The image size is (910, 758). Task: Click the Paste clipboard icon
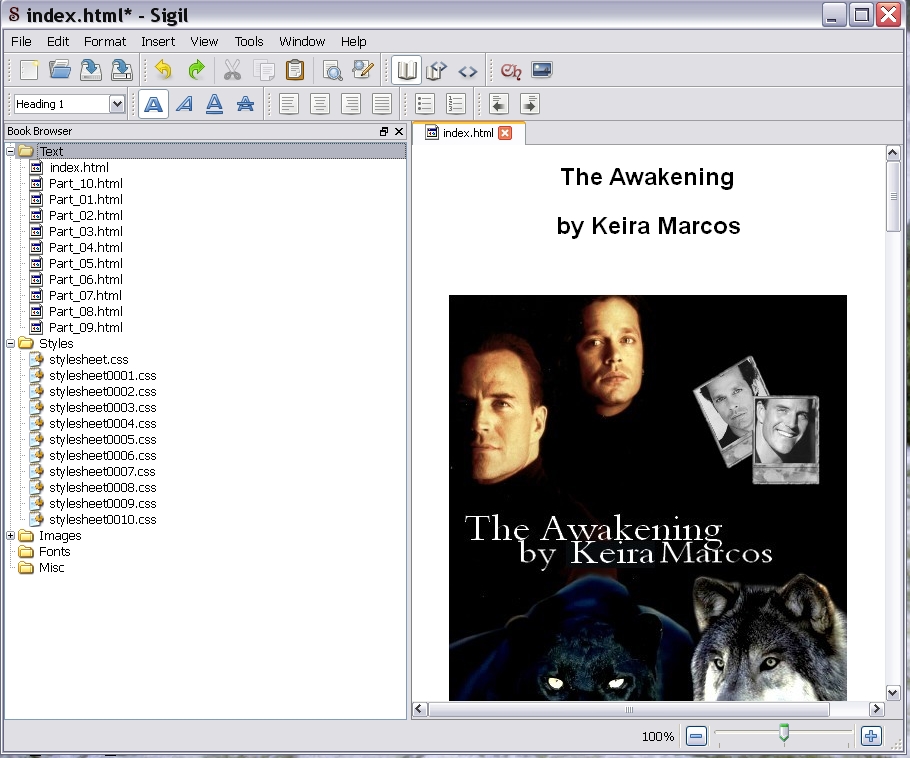(x=295, y=70)
